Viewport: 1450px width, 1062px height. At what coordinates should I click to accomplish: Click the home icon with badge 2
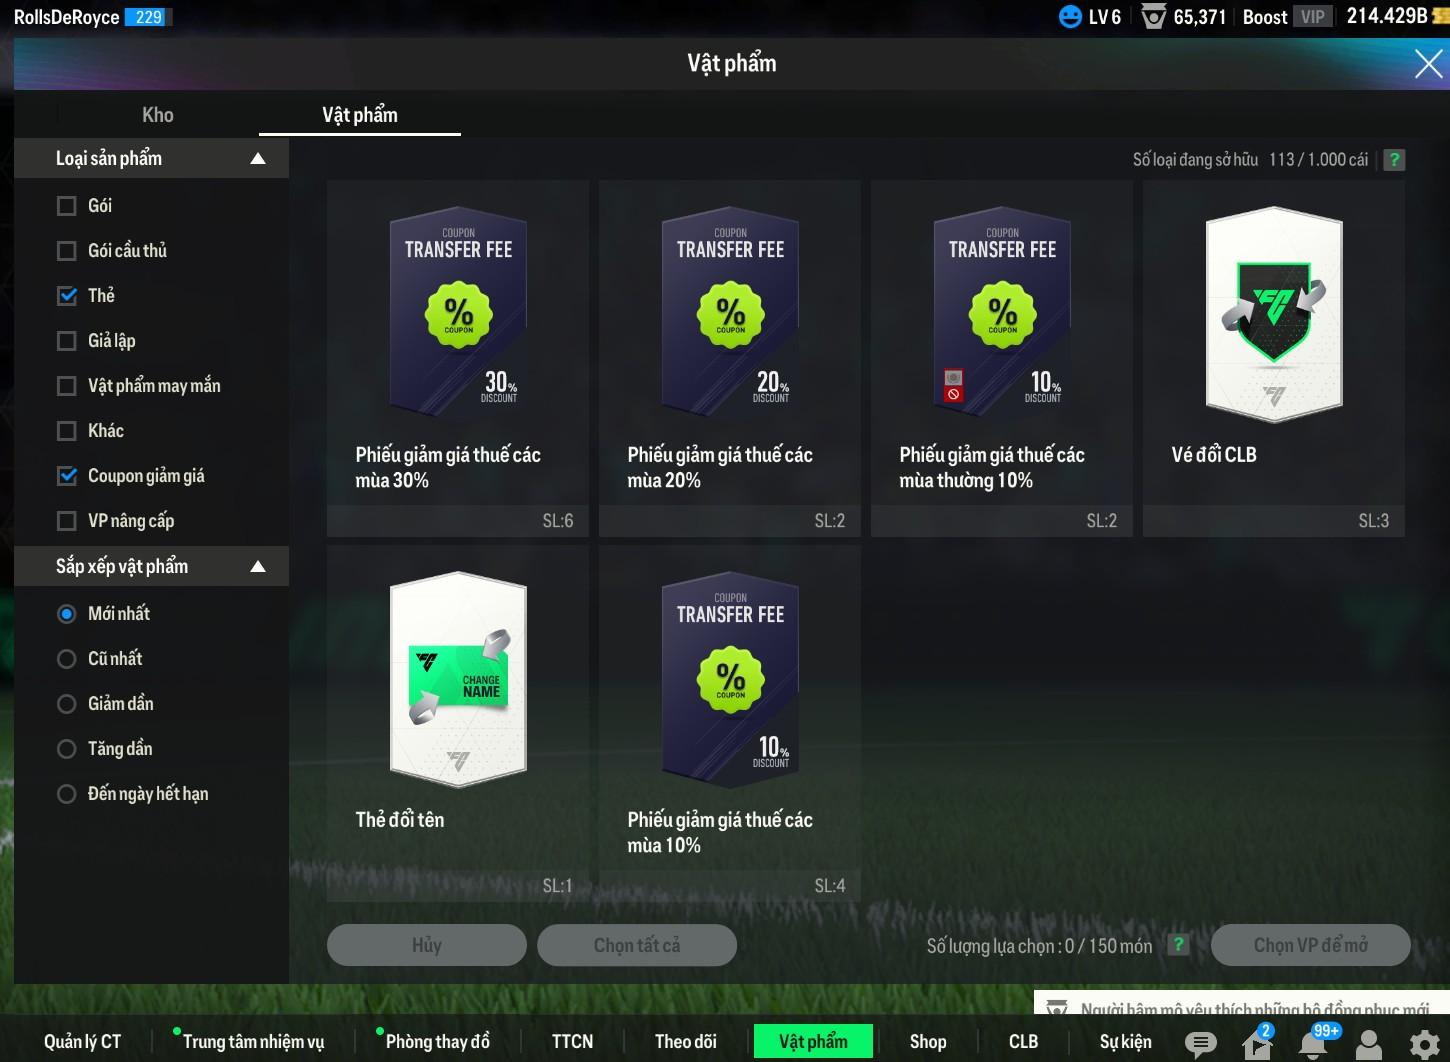point(1257,1044)
